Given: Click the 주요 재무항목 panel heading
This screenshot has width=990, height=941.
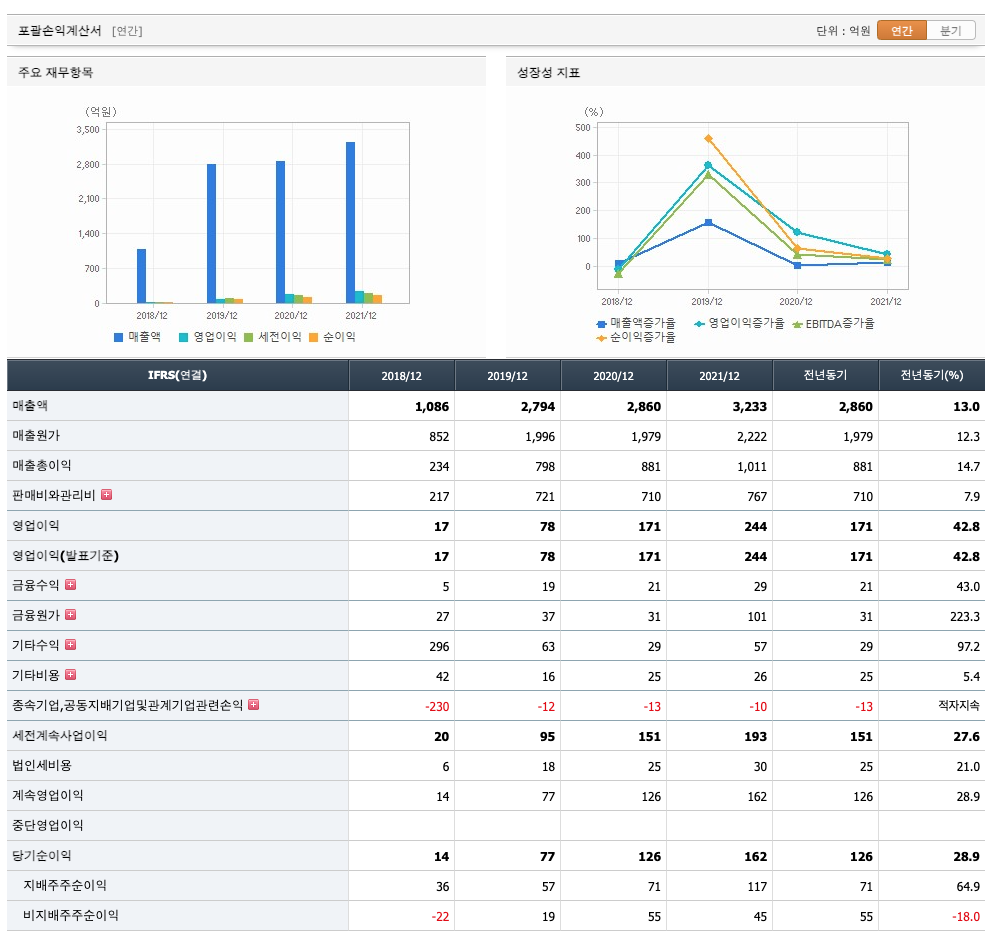Looking at the screenshot, I should (56, 72).
